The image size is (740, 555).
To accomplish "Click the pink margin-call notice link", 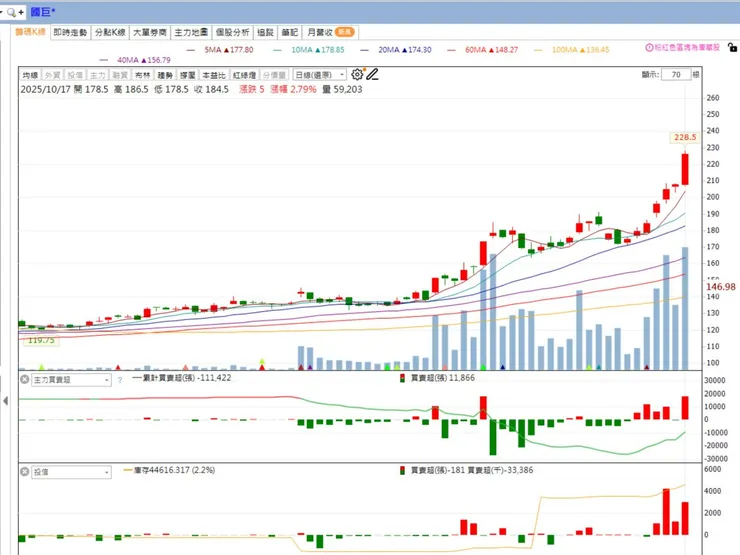I will tap(686, 48).
